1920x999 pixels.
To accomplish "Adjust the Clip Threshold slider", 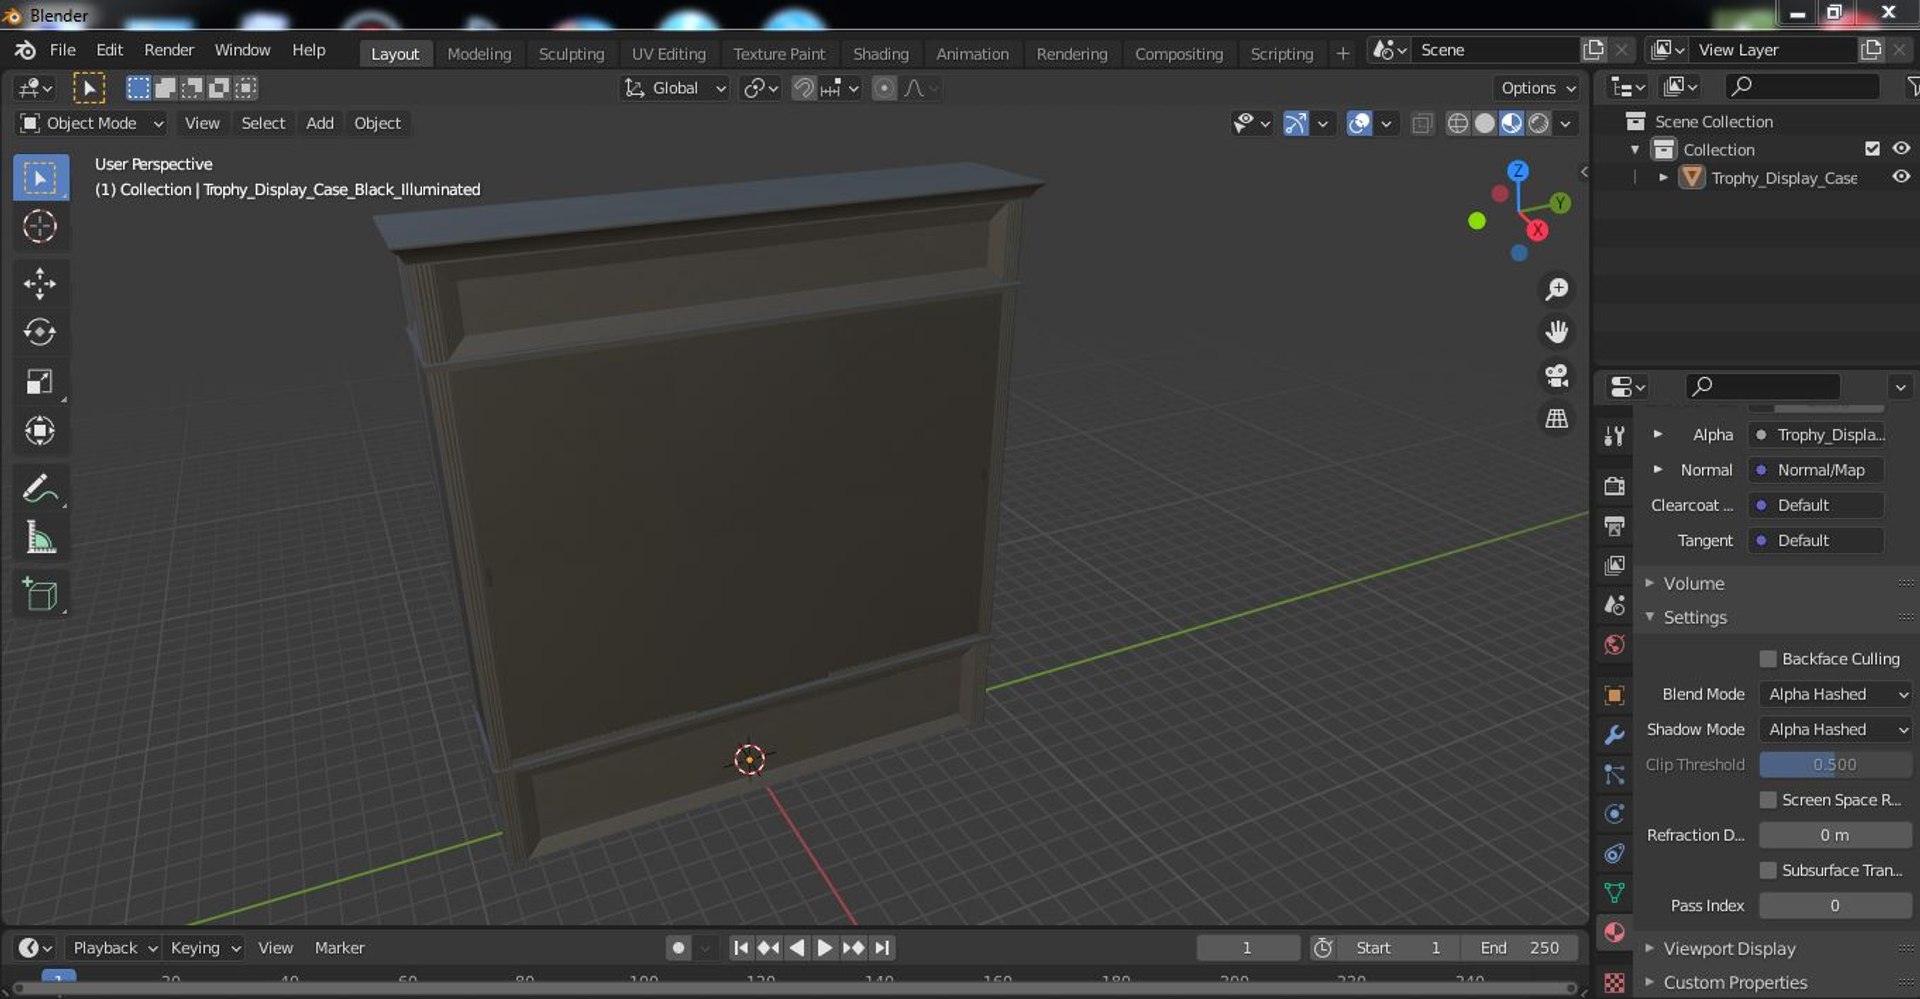I will point(1836,765).
